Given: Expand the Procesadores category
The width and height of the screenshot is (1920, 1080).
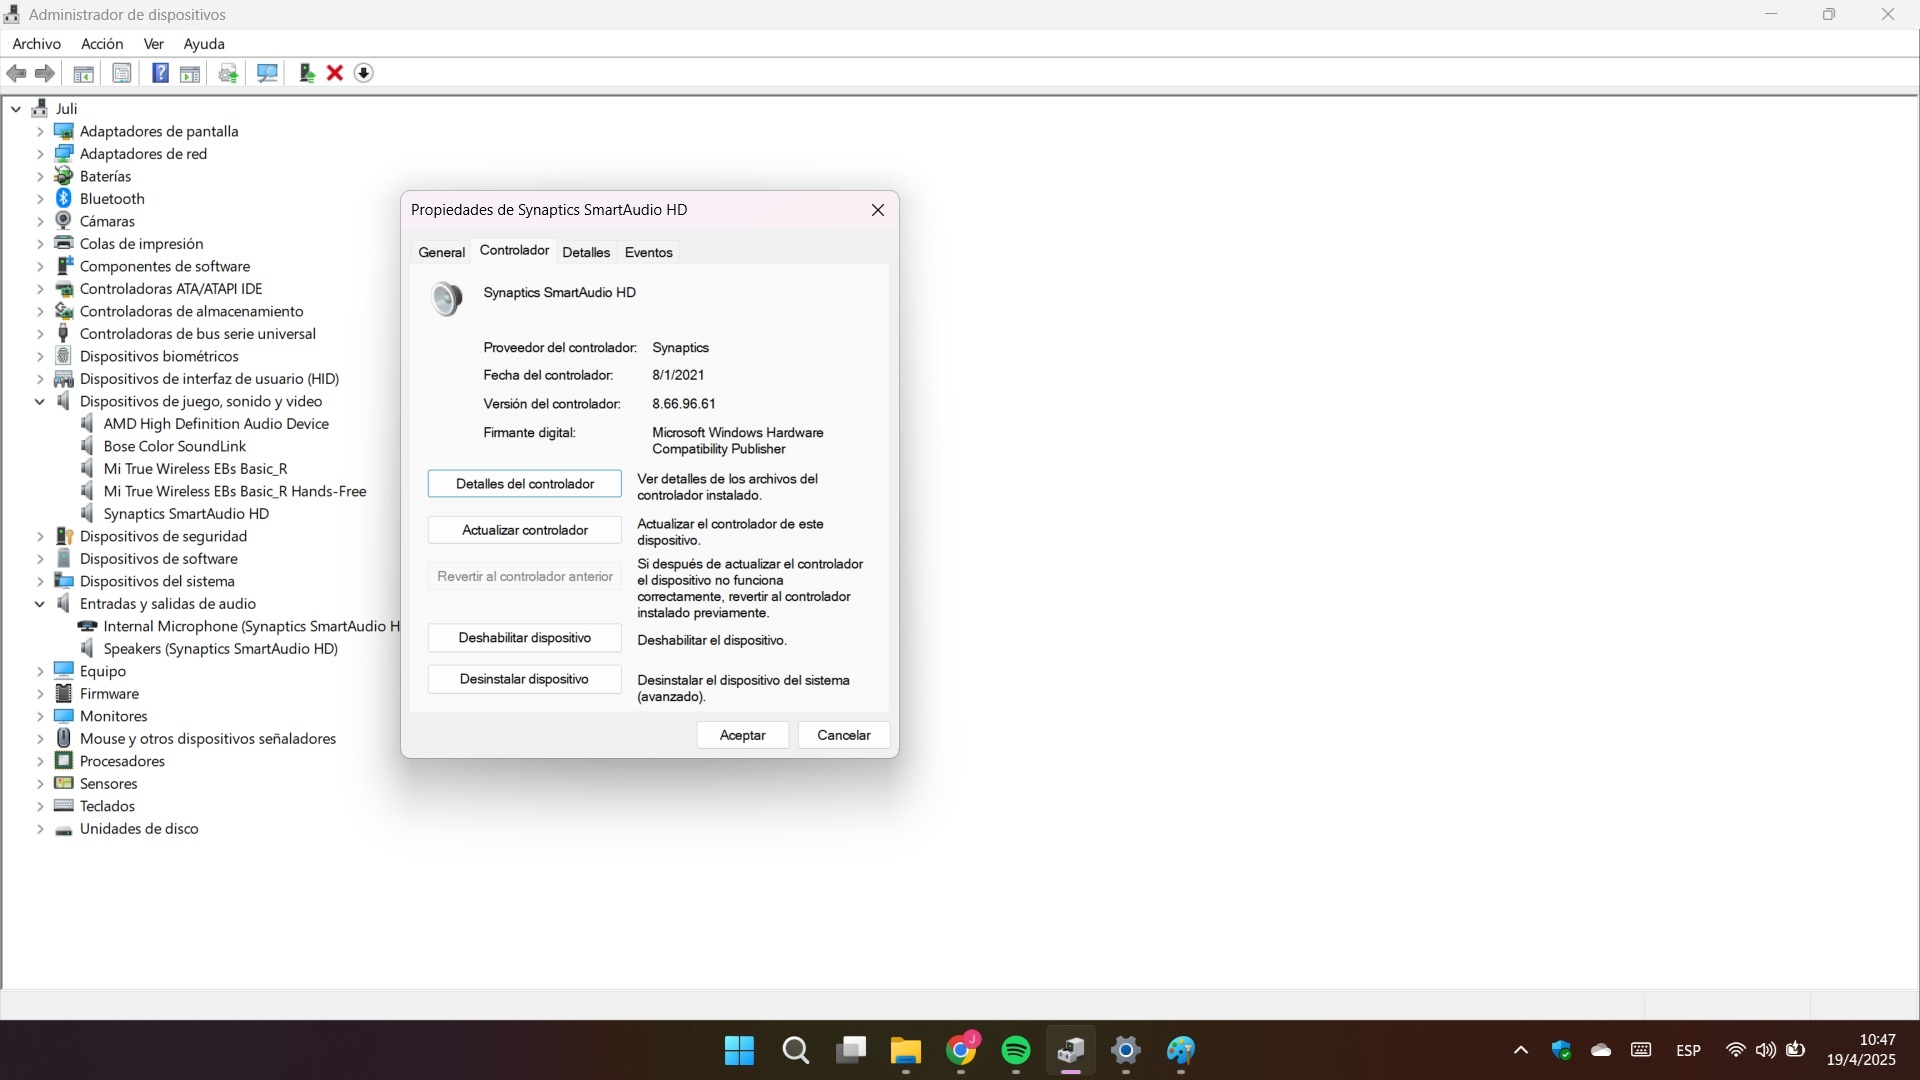Looking at the screenshot, I should [x=40, y=761].
